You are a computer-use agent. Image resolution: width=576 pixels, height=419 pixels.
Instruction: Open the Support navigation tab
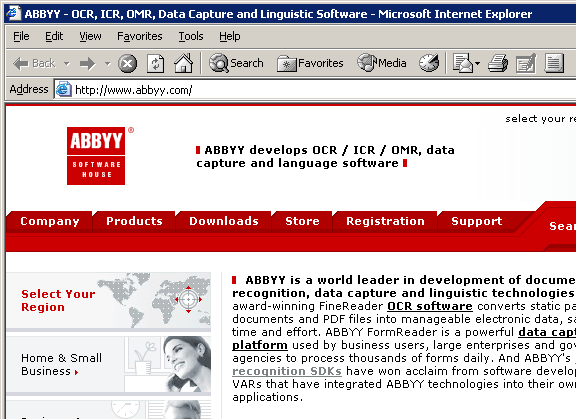(x=476, y=221)
